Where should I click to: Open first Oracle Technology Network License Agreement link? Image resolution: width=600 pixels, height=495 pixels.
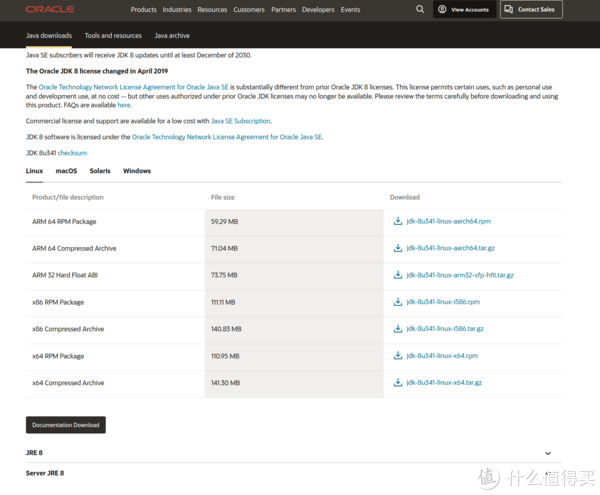tap(134, 87)
